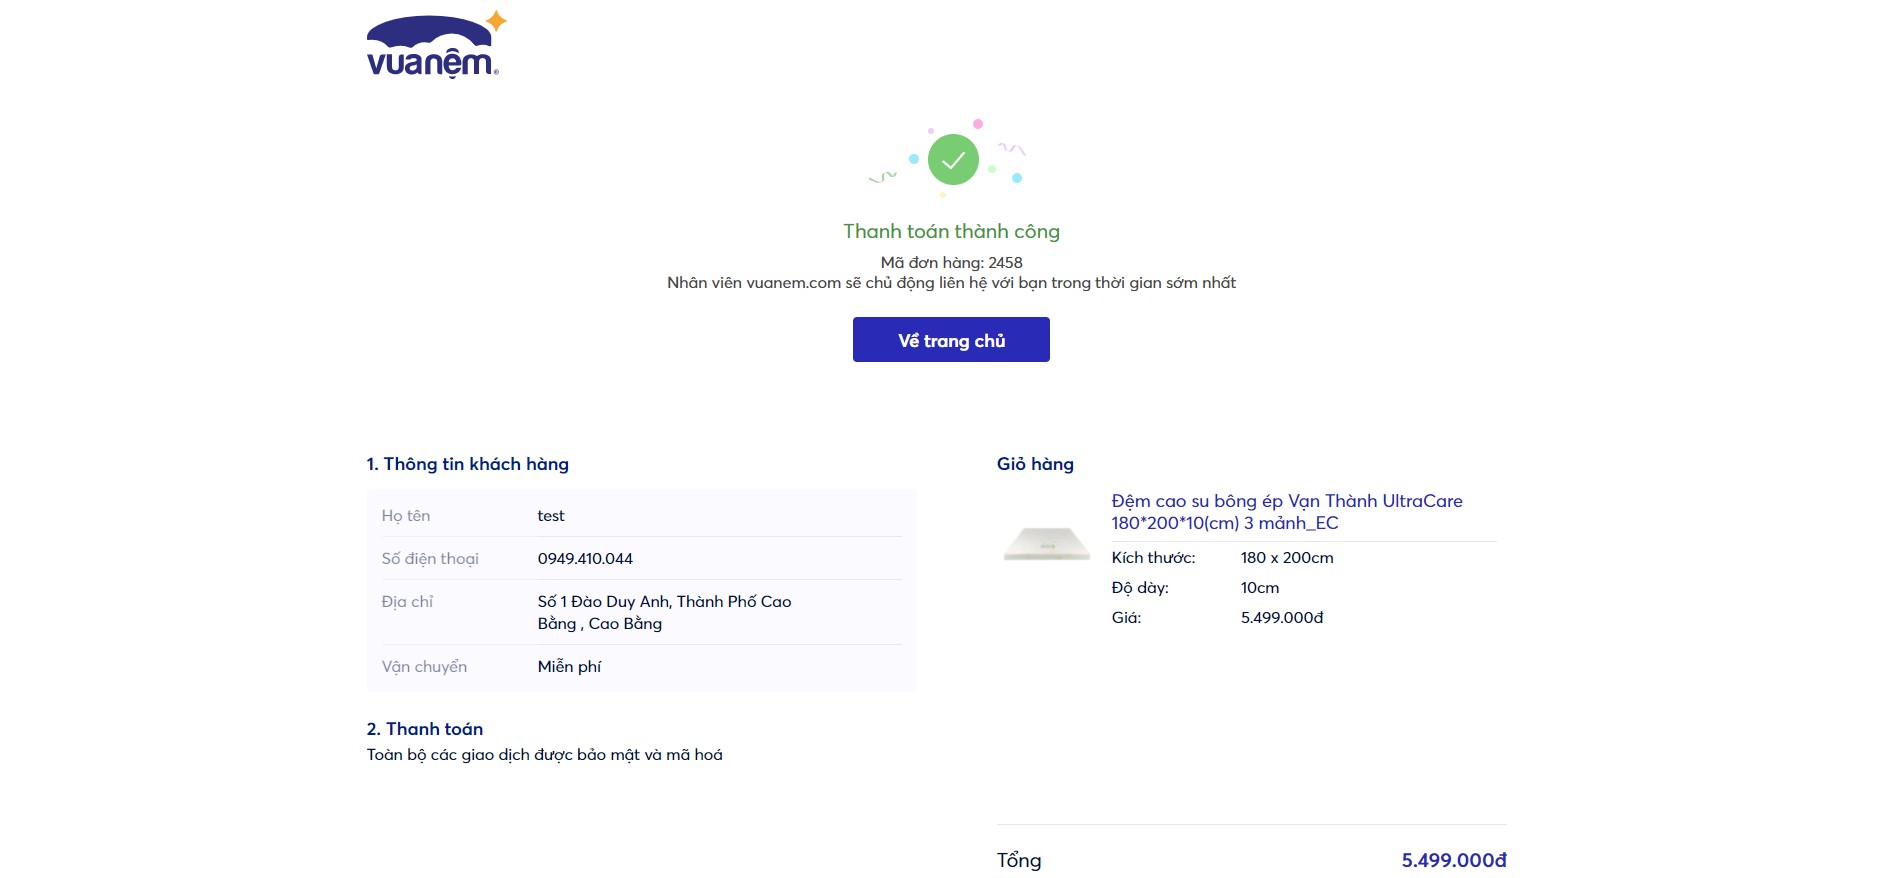Select customer name value test

pyautogui.click(x=551, y=516)
